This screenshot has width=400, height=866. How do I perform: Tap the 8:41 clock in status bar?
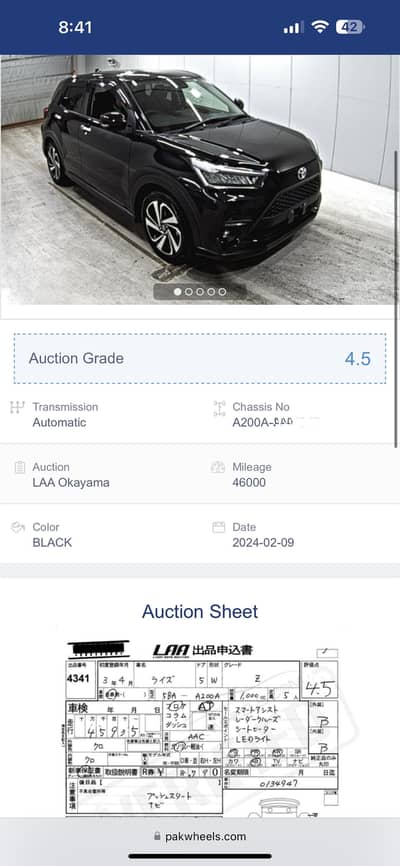[75, 27]
